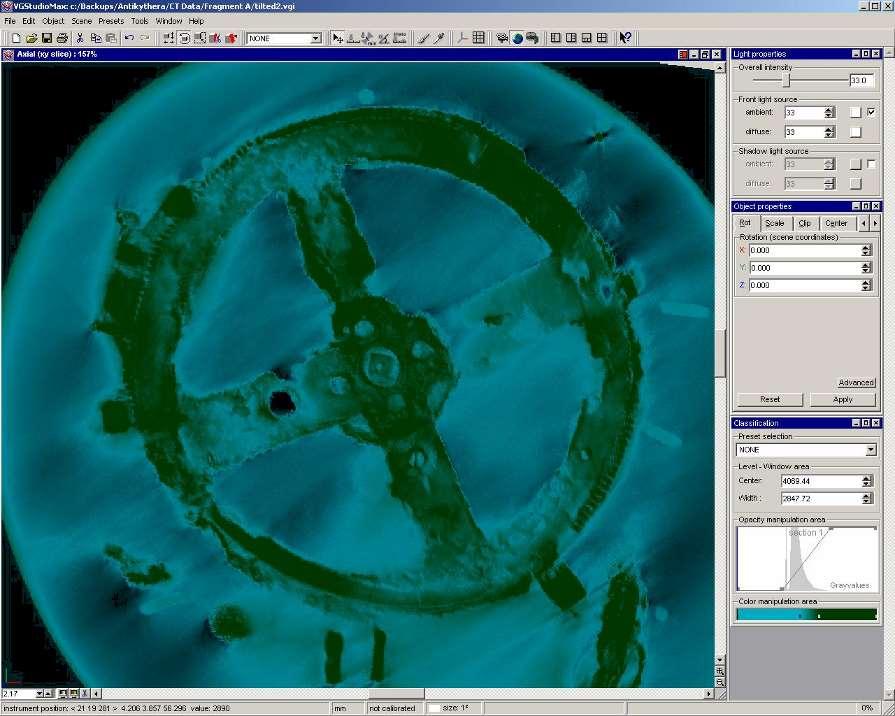Undo the last action with the arrow icon
Image resolution: width=895 pixels, height=716 pixels.
[130, 38]
